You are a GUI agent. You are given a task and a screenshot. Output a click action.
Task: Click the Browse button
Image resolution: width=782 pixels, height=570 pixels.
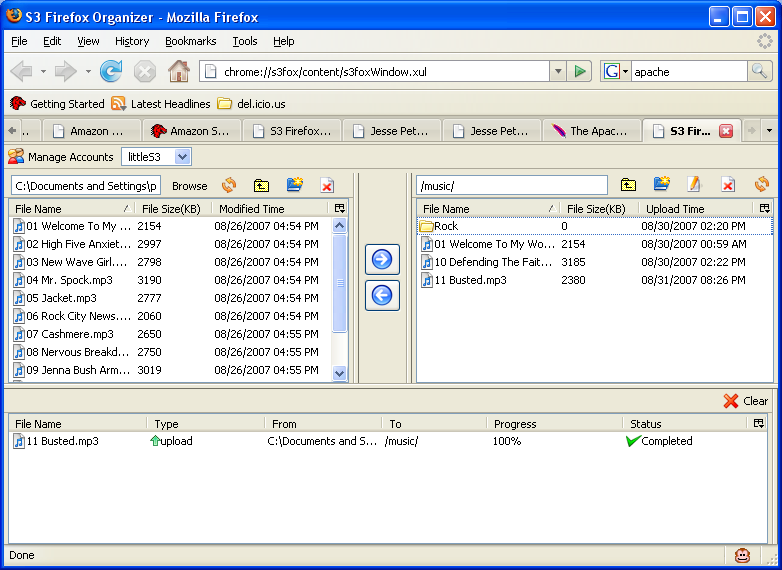pyautogui.click(x=190, y=186)
